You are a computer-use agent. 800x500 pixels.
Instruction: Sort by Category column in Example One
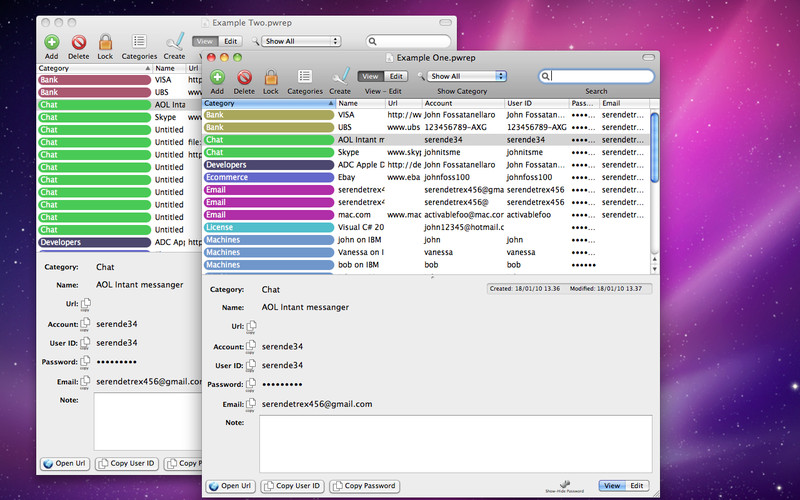(269, 104)
